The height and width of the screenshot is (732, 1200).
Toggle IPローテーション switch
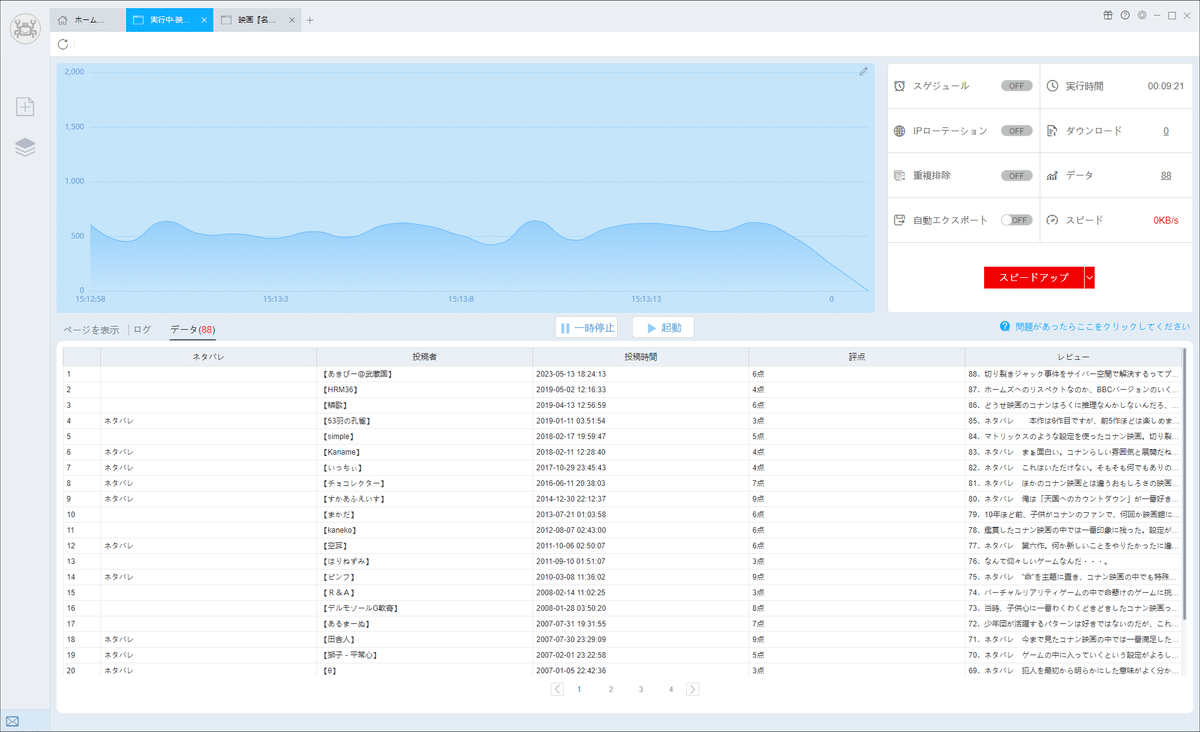coord(1016,131)
